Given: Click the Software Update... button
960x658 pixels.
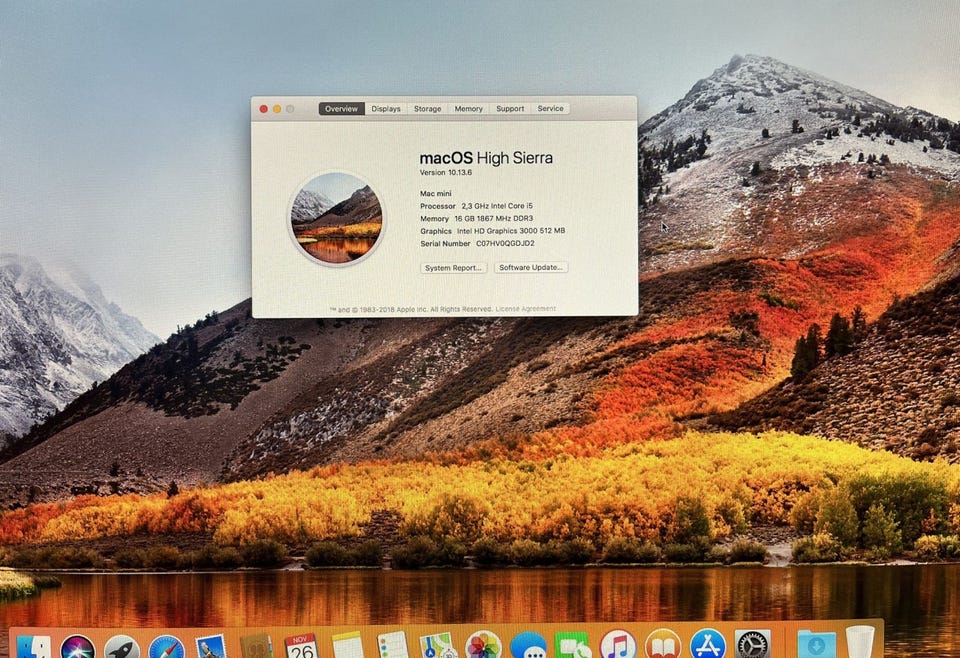Looking at the screenshot, I should [x=531, y=267].
